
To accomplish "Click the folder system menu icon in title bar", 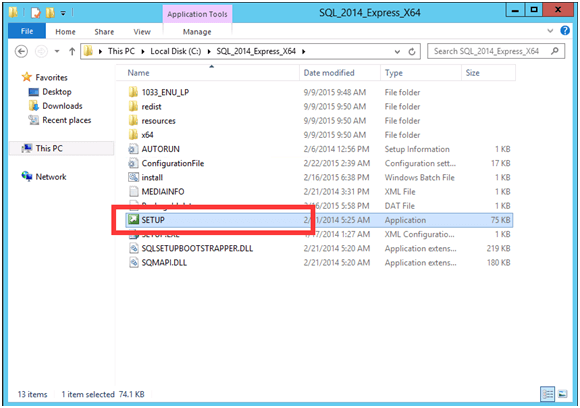I will point(13,12).
